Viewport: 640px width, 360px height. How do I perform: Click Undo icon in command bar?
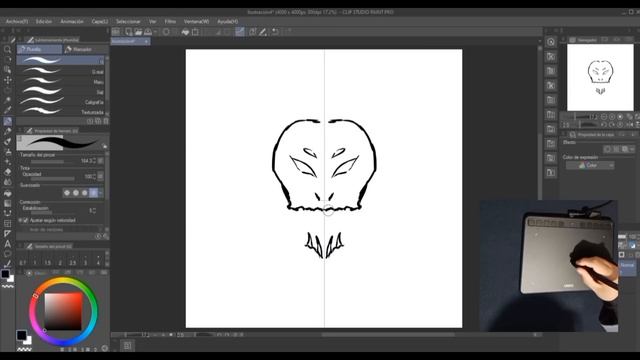click(x=275, y=32)
